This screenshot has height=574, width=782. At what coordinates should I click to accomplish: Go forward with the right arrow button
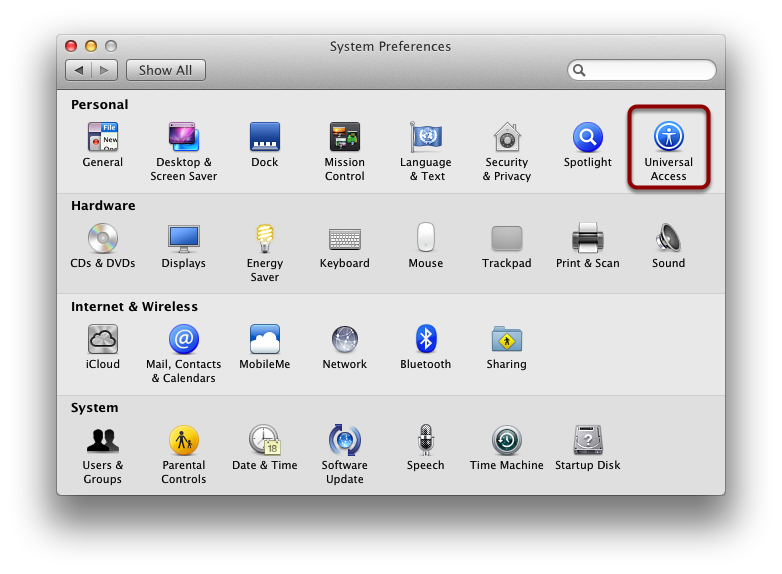pos(105,70)
